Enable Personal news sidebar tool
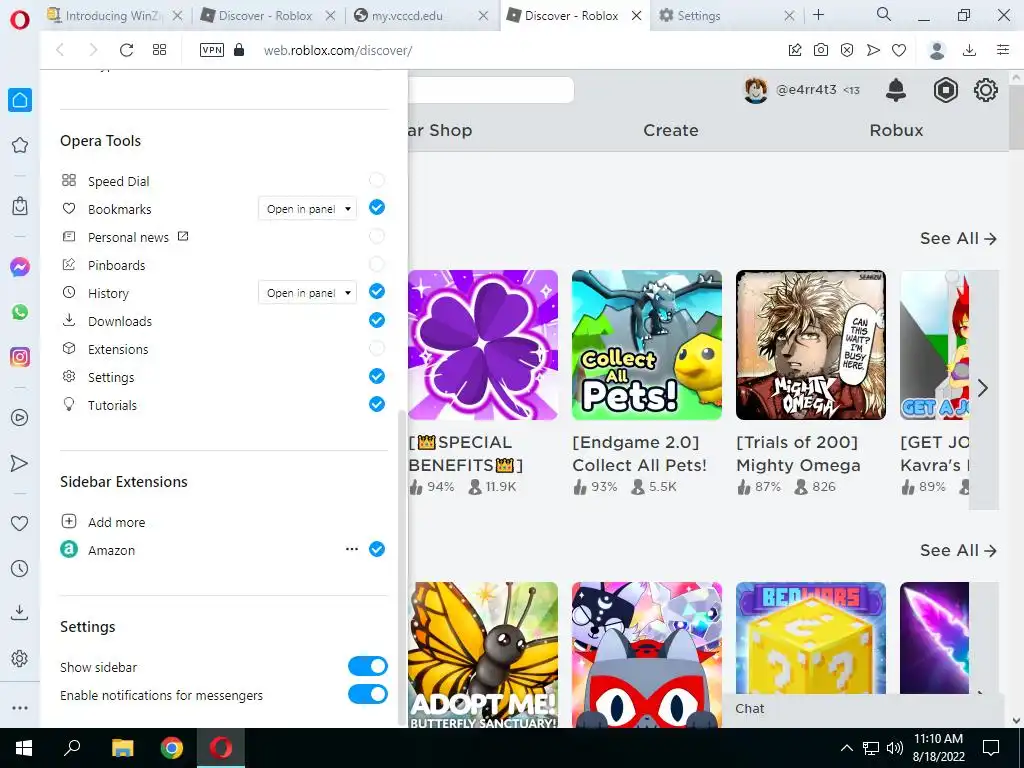The image size is (1024, 768). [x=377, y=236]
